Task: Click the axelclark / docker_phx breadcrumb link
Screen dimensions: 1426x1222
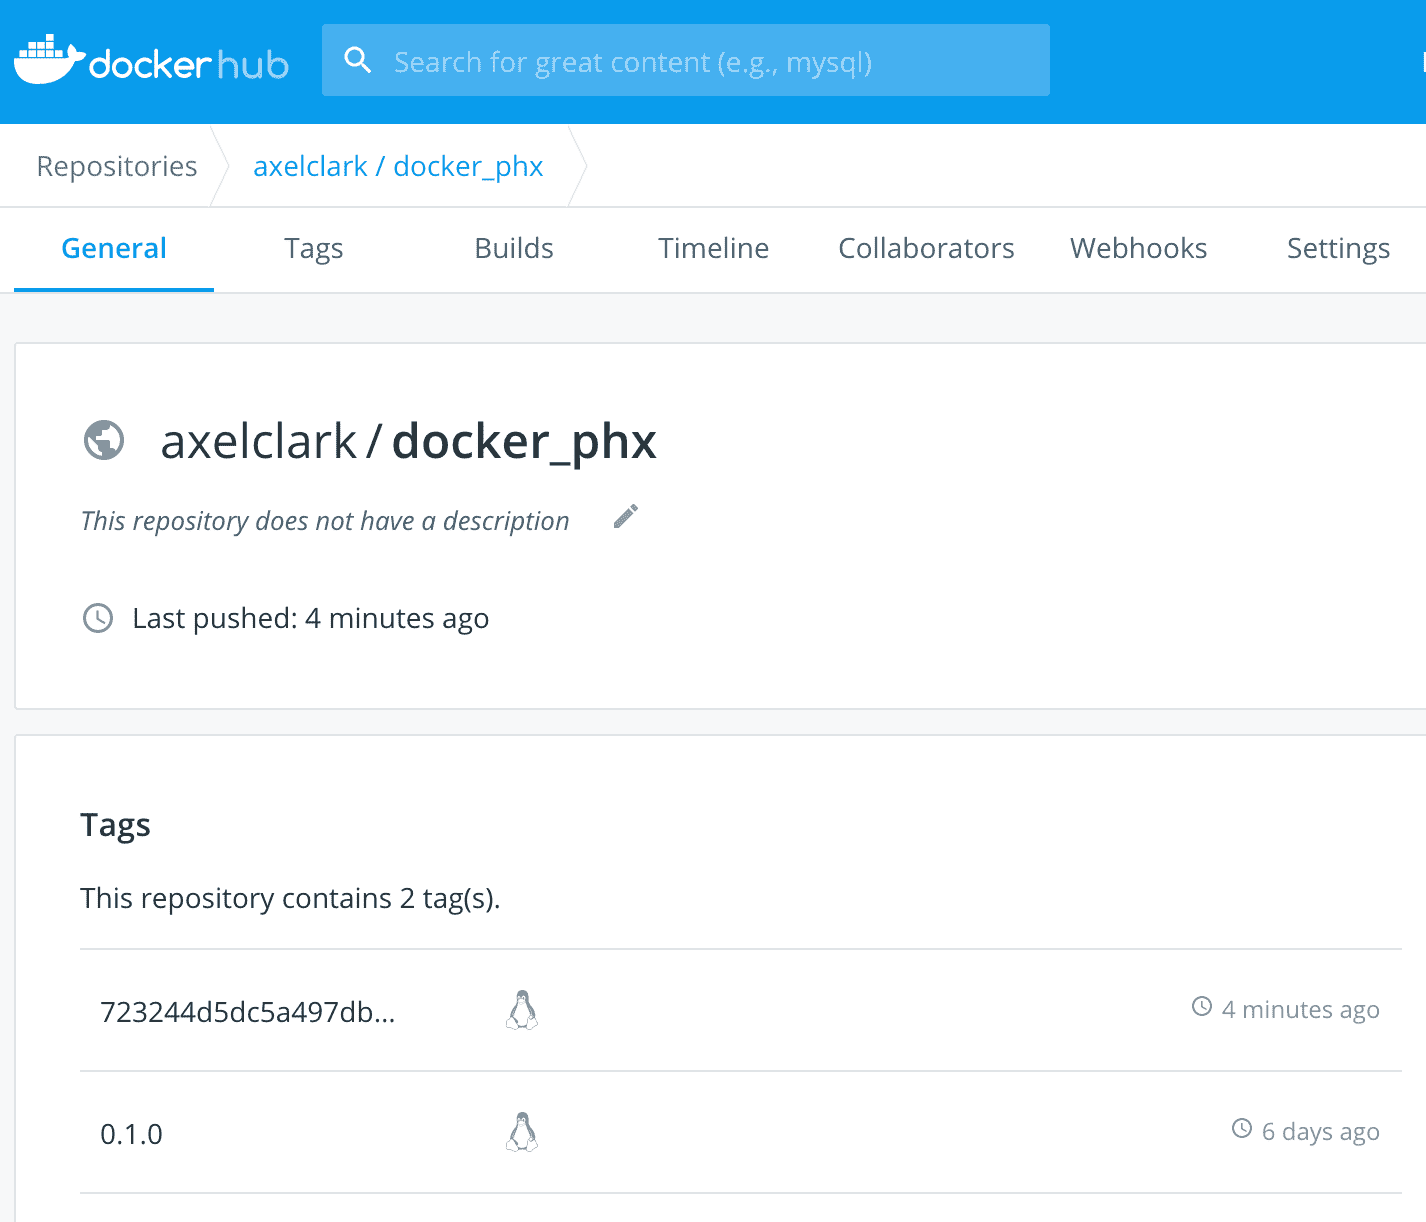Action: [x=398, y=165]
